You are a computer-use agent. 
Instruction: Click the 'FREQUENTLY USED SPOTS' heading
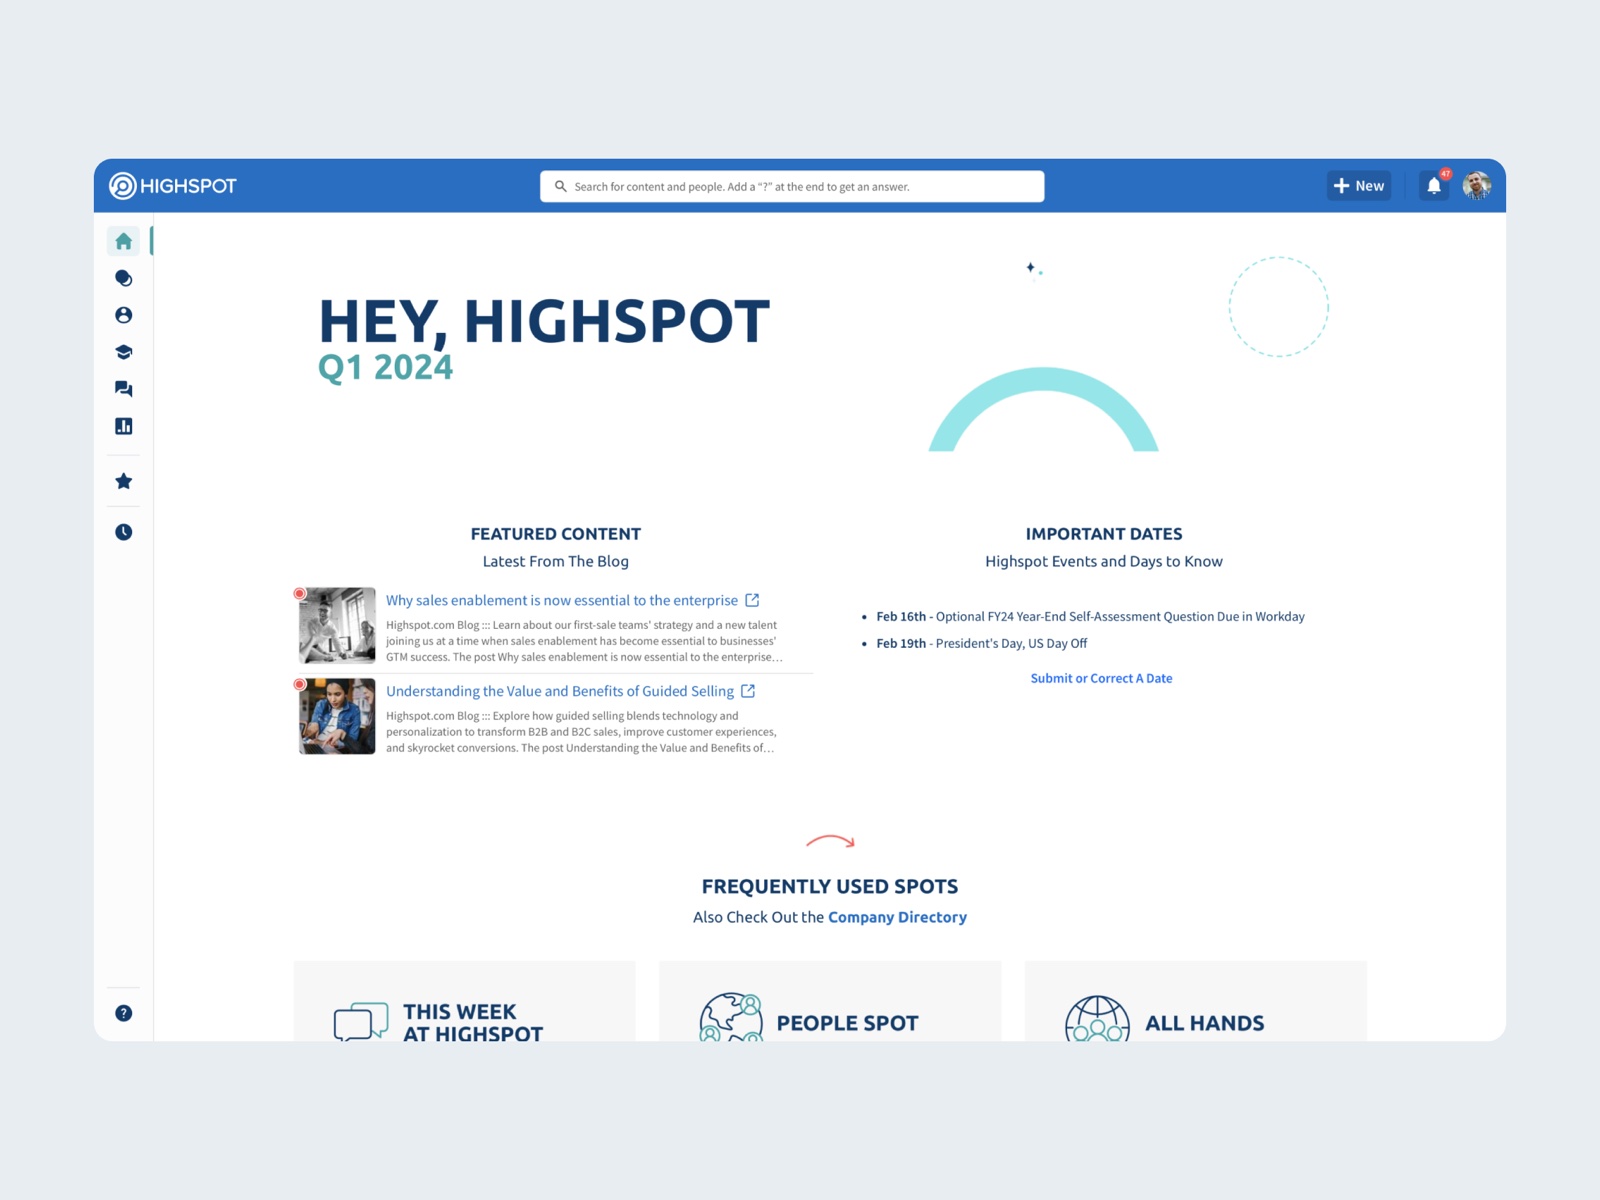click(x=830, y=887)
